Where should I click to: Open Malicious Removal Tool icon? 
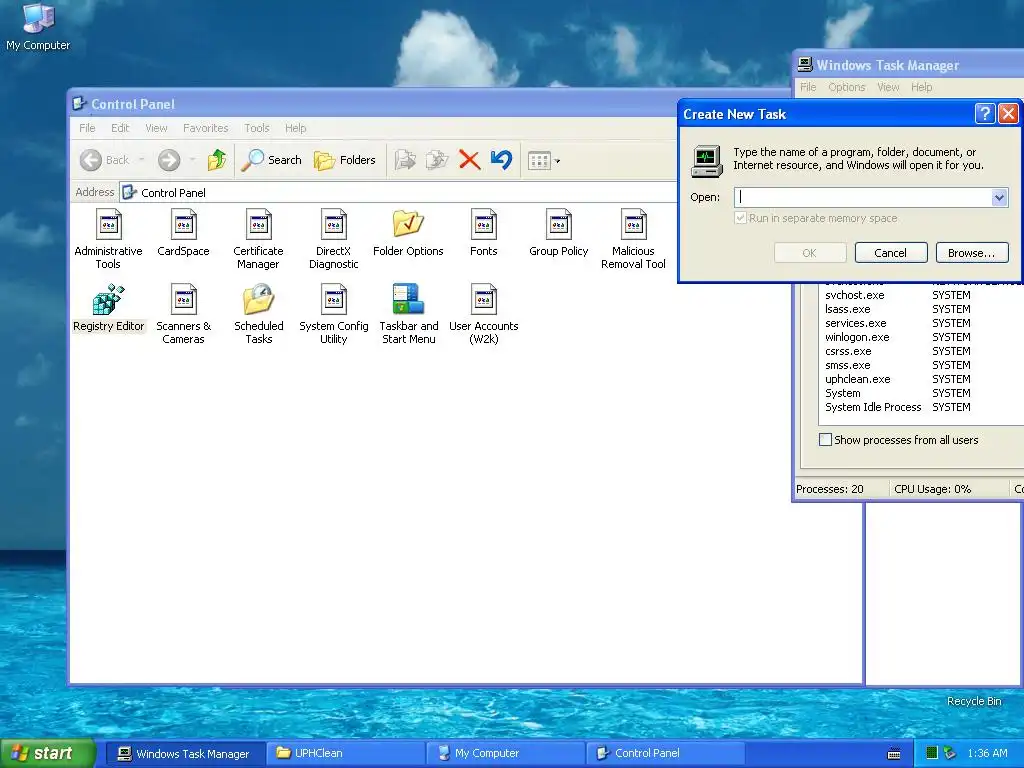633,239
